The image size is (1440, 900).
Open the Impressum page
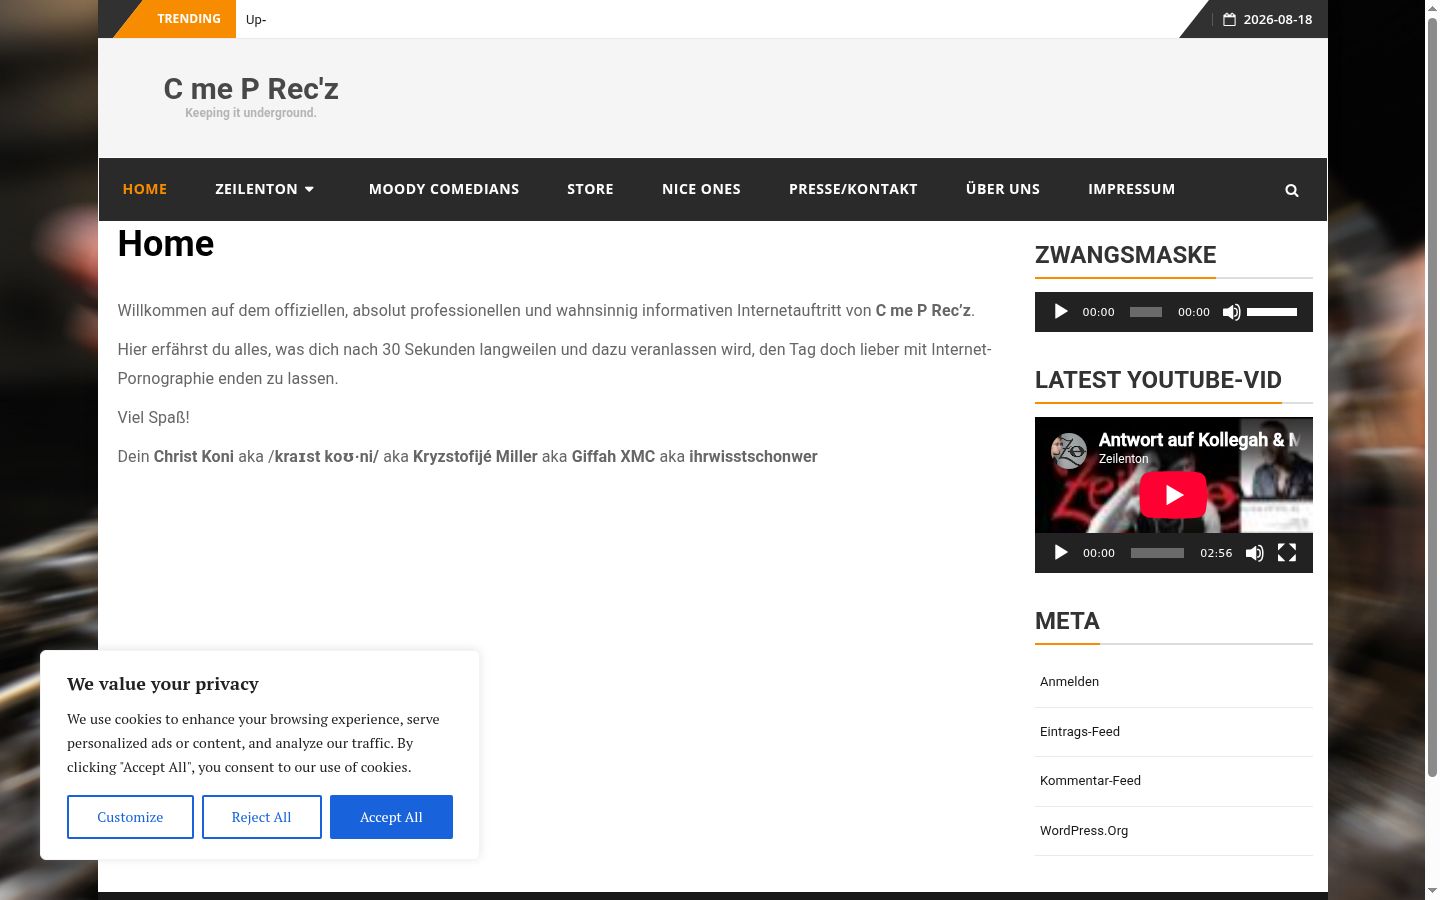(1131, 189)
